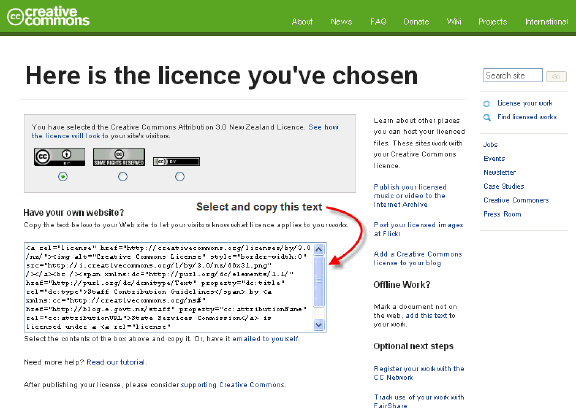Click the Have your own website? heading
Image resolution: width=576 pixels, height=416 pixels.
[x=73, y=213]
